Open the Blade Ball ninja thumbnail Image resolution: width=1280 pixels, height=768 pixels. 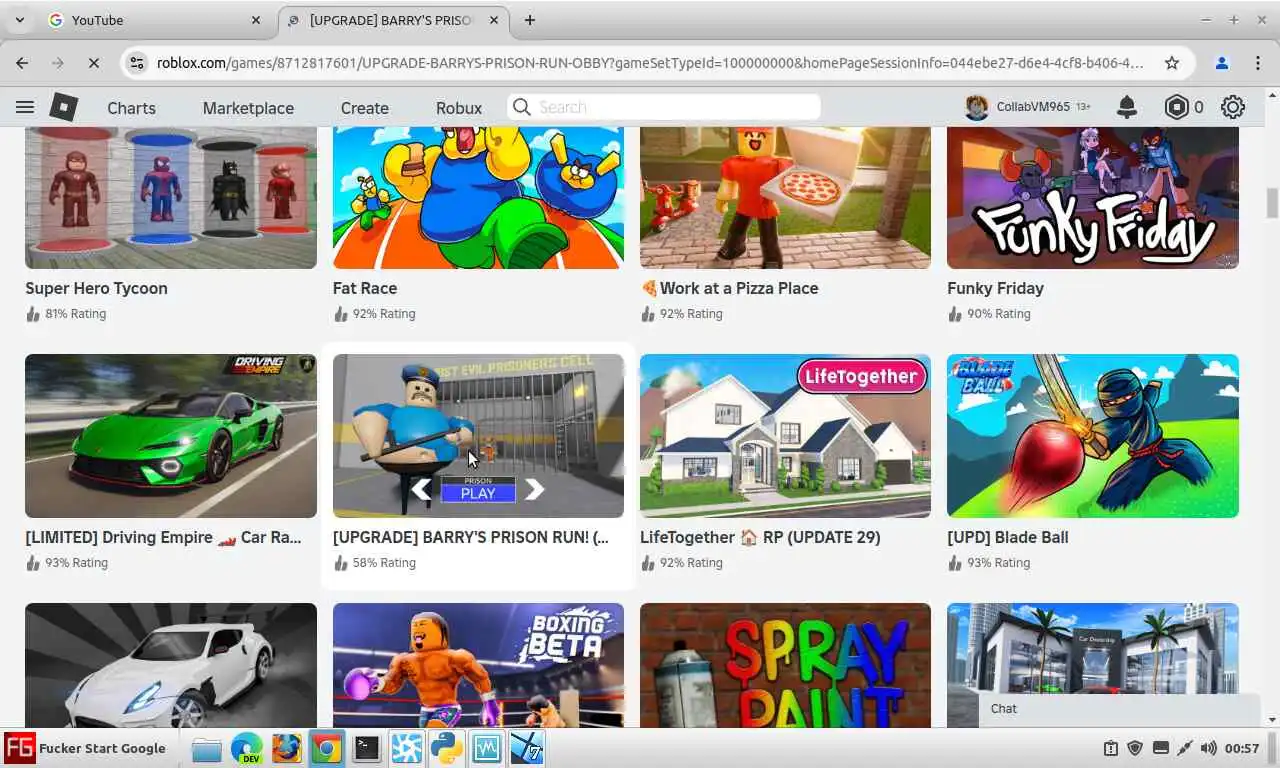[x=1093, y=436]
